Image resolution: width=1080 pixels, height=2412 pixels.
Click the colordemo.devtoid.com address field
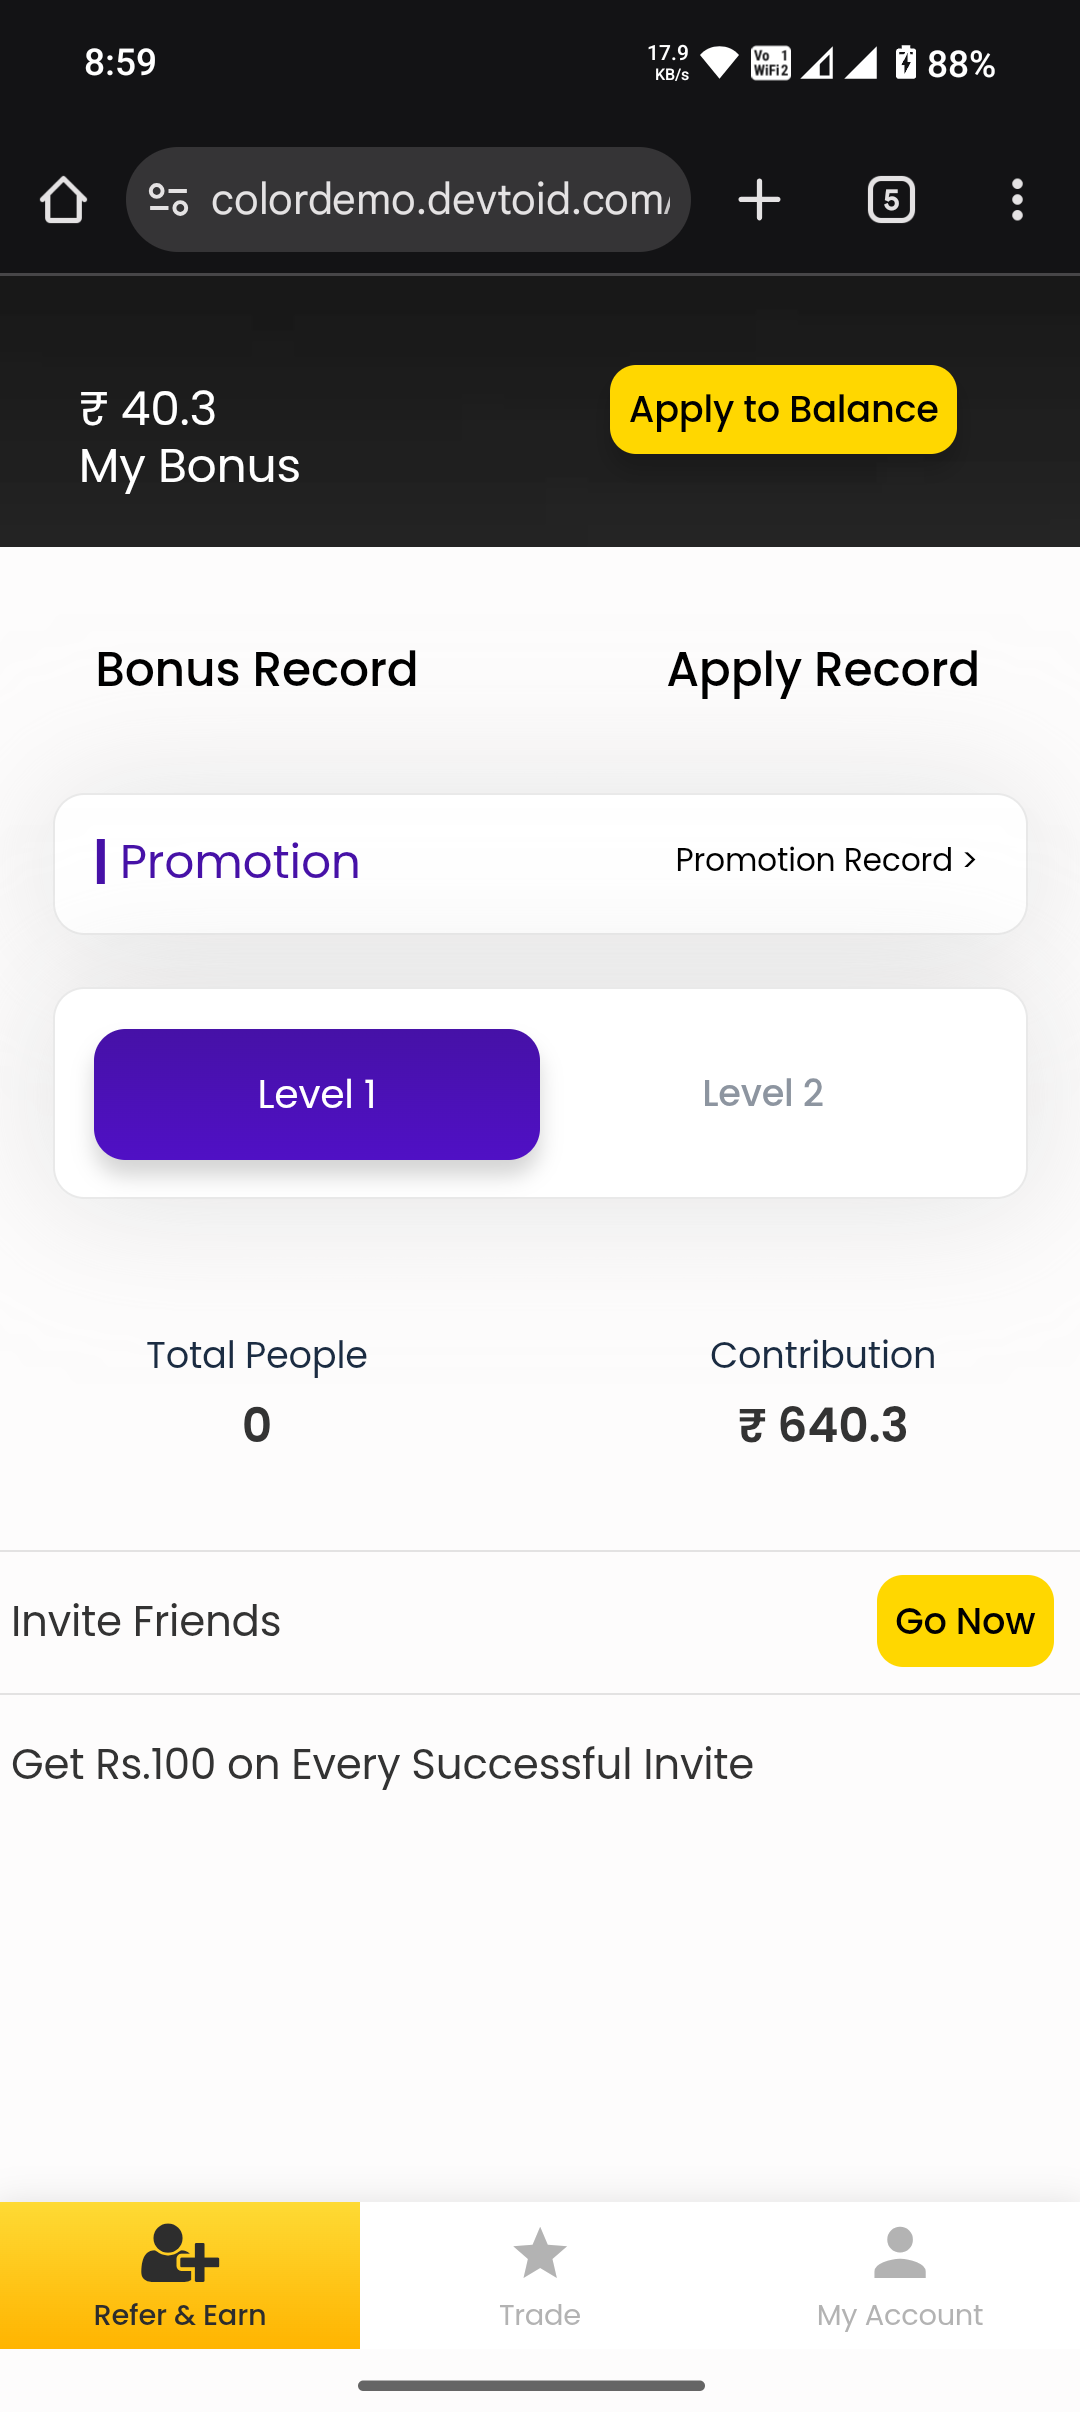pos(440,200)
